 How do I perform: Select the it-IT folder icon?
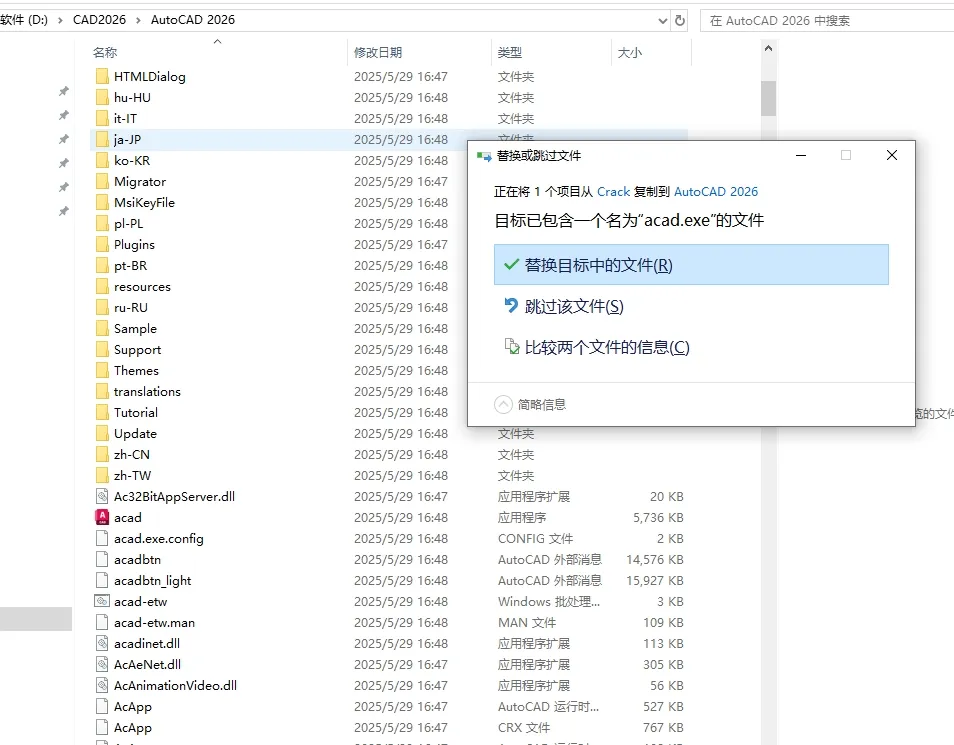point(102,118)
